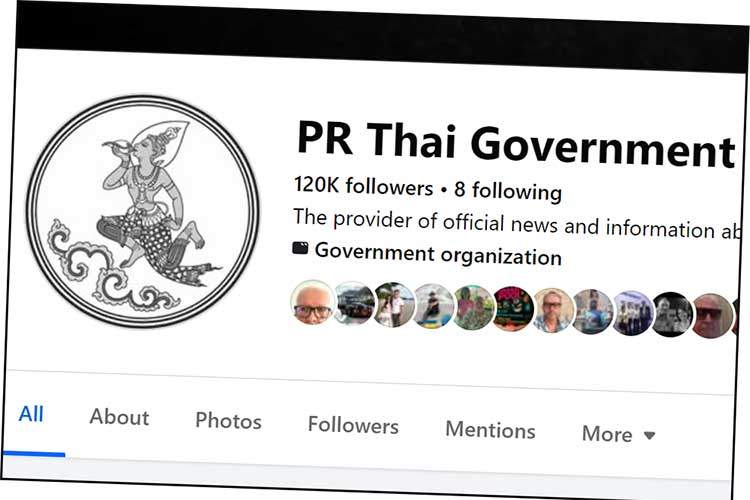Viewport: 750px width, 500px height.
Task: Click the PR Thai Government page title
Action: tap(516, 144)
